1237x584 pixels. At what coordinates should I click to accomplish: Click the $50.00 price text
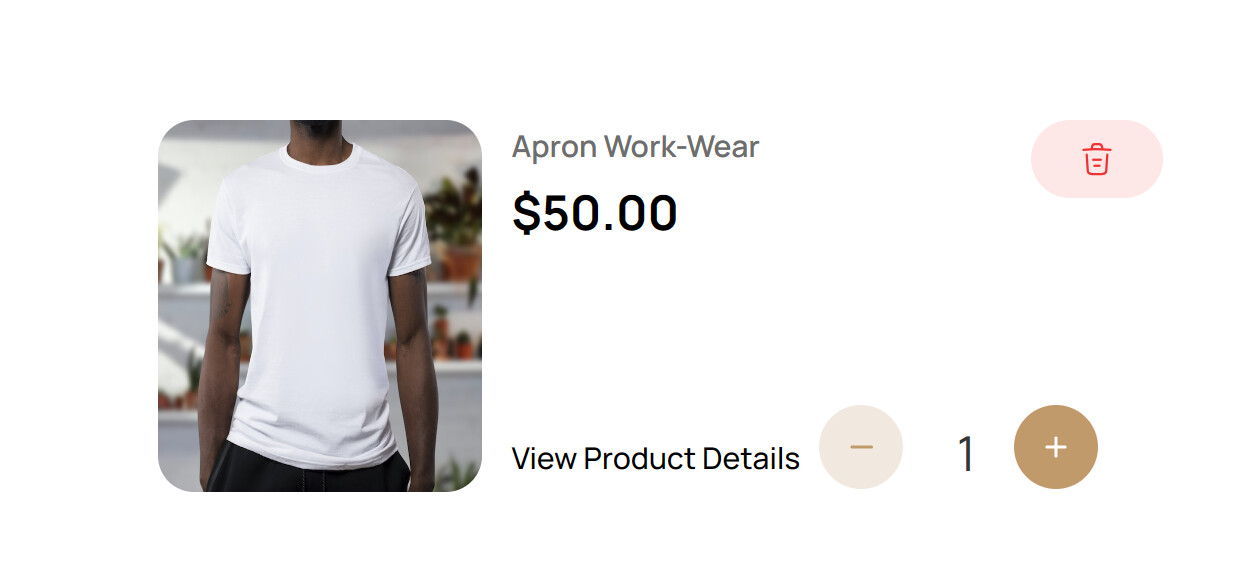(x=595, y=212)
